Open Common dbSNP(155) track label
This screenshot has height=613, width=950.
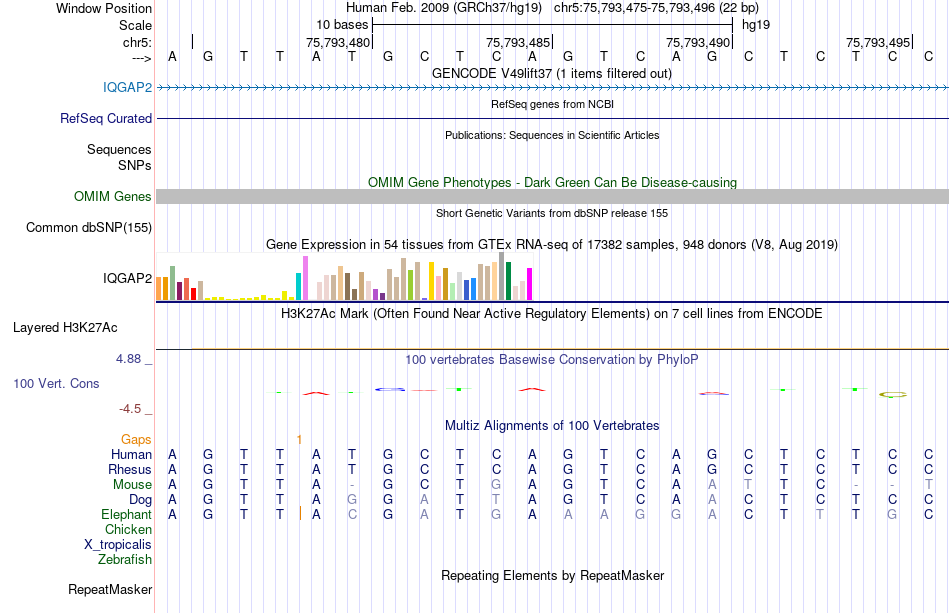click(x=88, y=228)
